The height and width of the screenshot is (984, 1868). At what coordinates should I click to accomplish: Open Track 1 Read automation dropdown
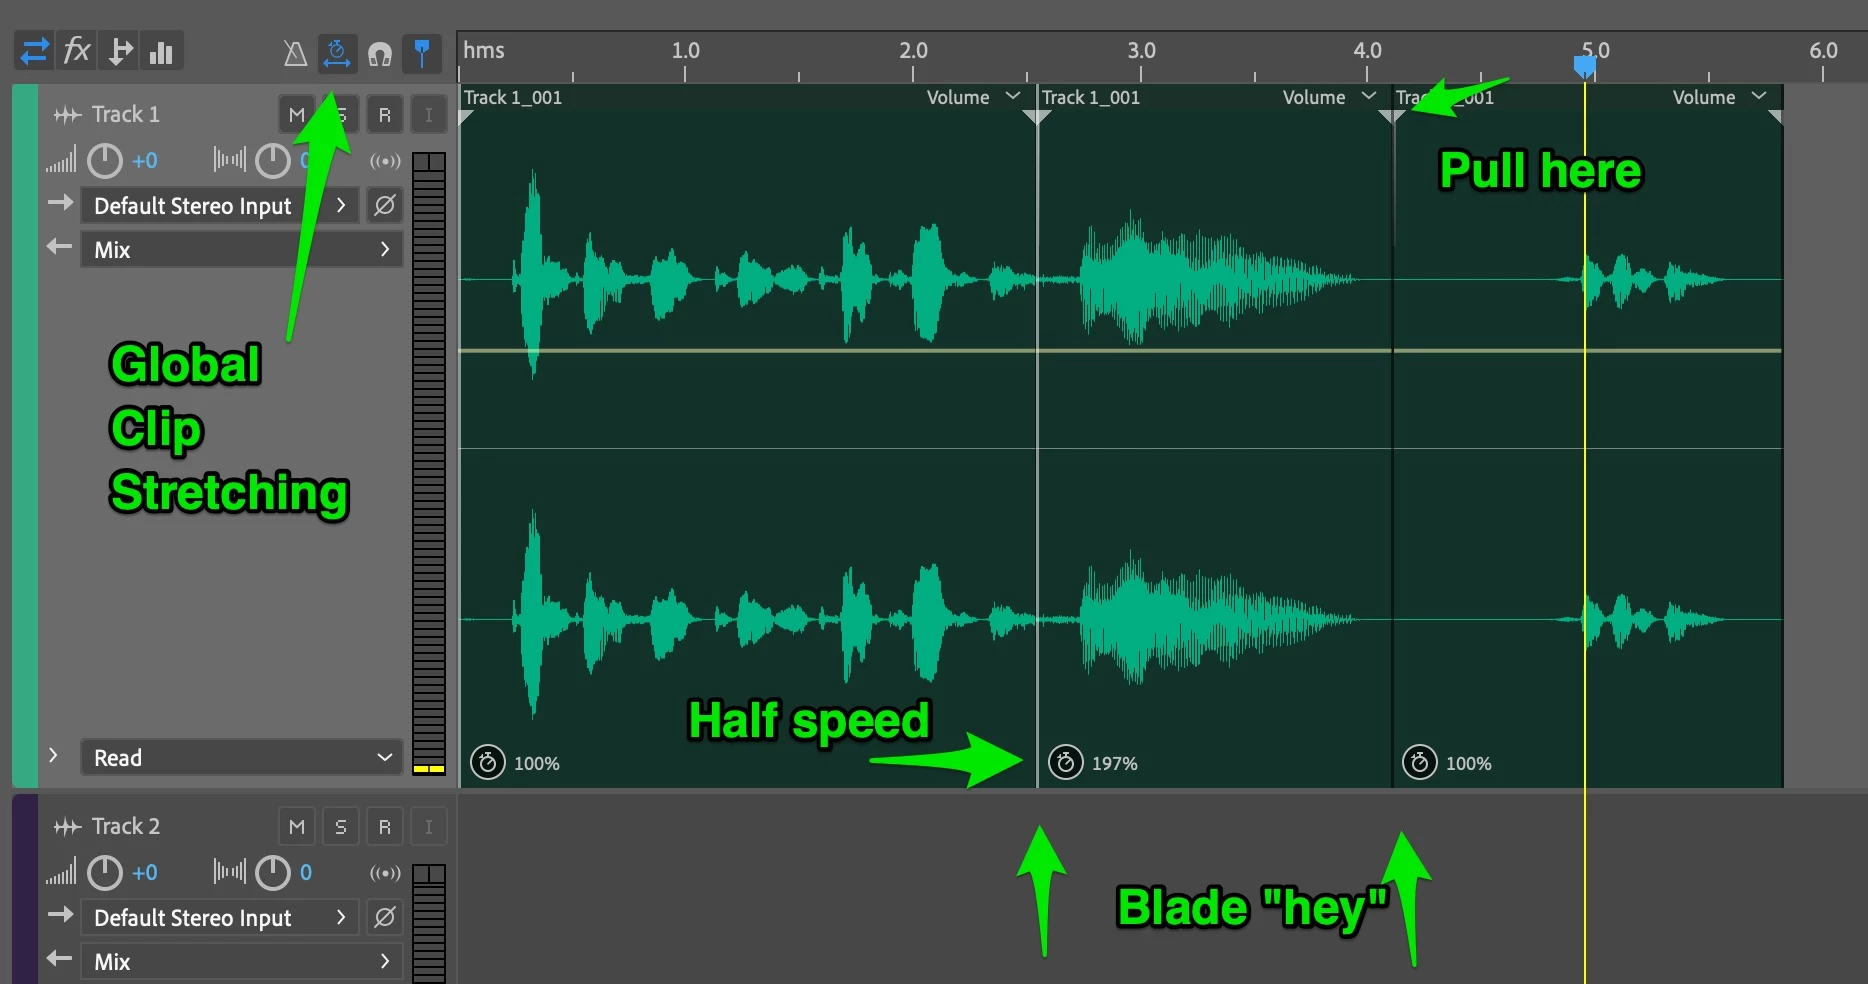(x=242, y=758)
